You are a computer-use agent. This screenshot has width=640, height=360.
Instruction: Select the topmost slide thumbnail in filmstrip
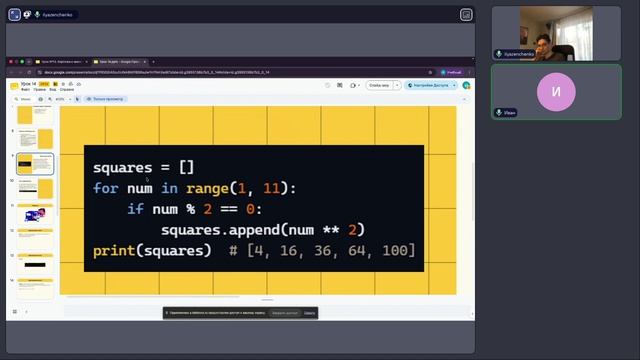click(x=35, y=115)
